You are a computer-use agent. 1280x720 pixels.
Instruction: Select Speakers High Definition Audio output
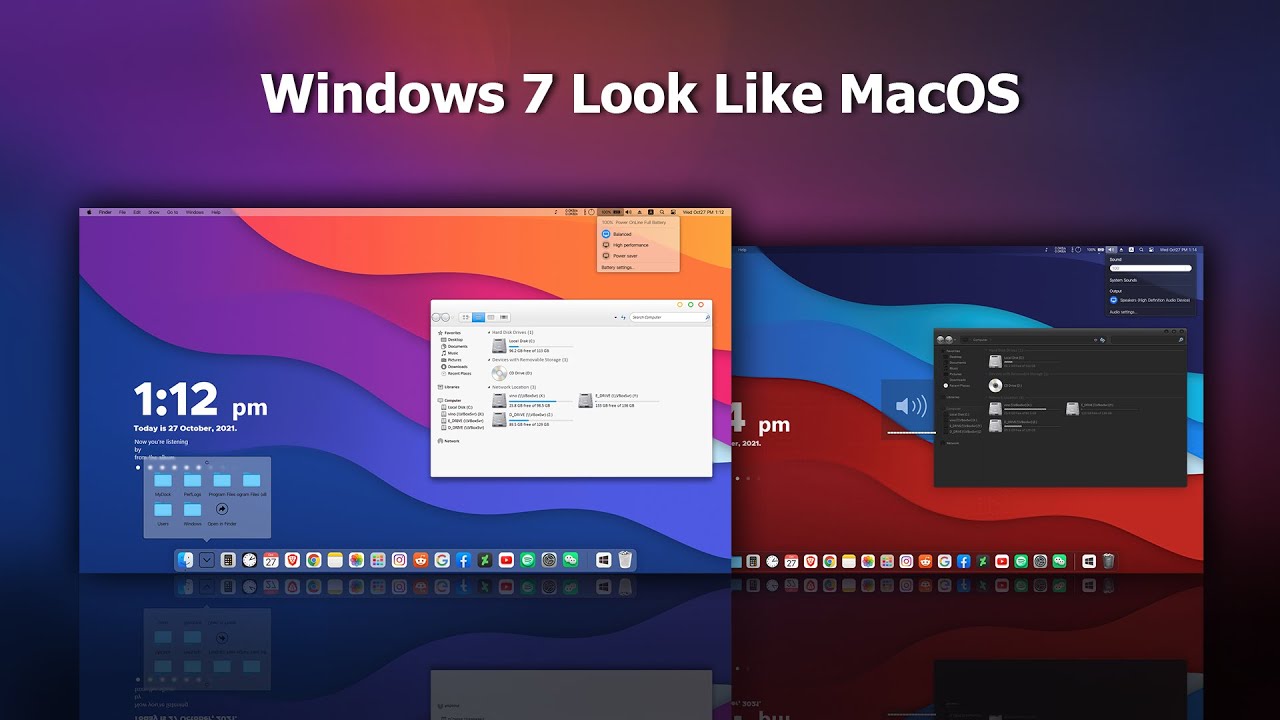1150,300
